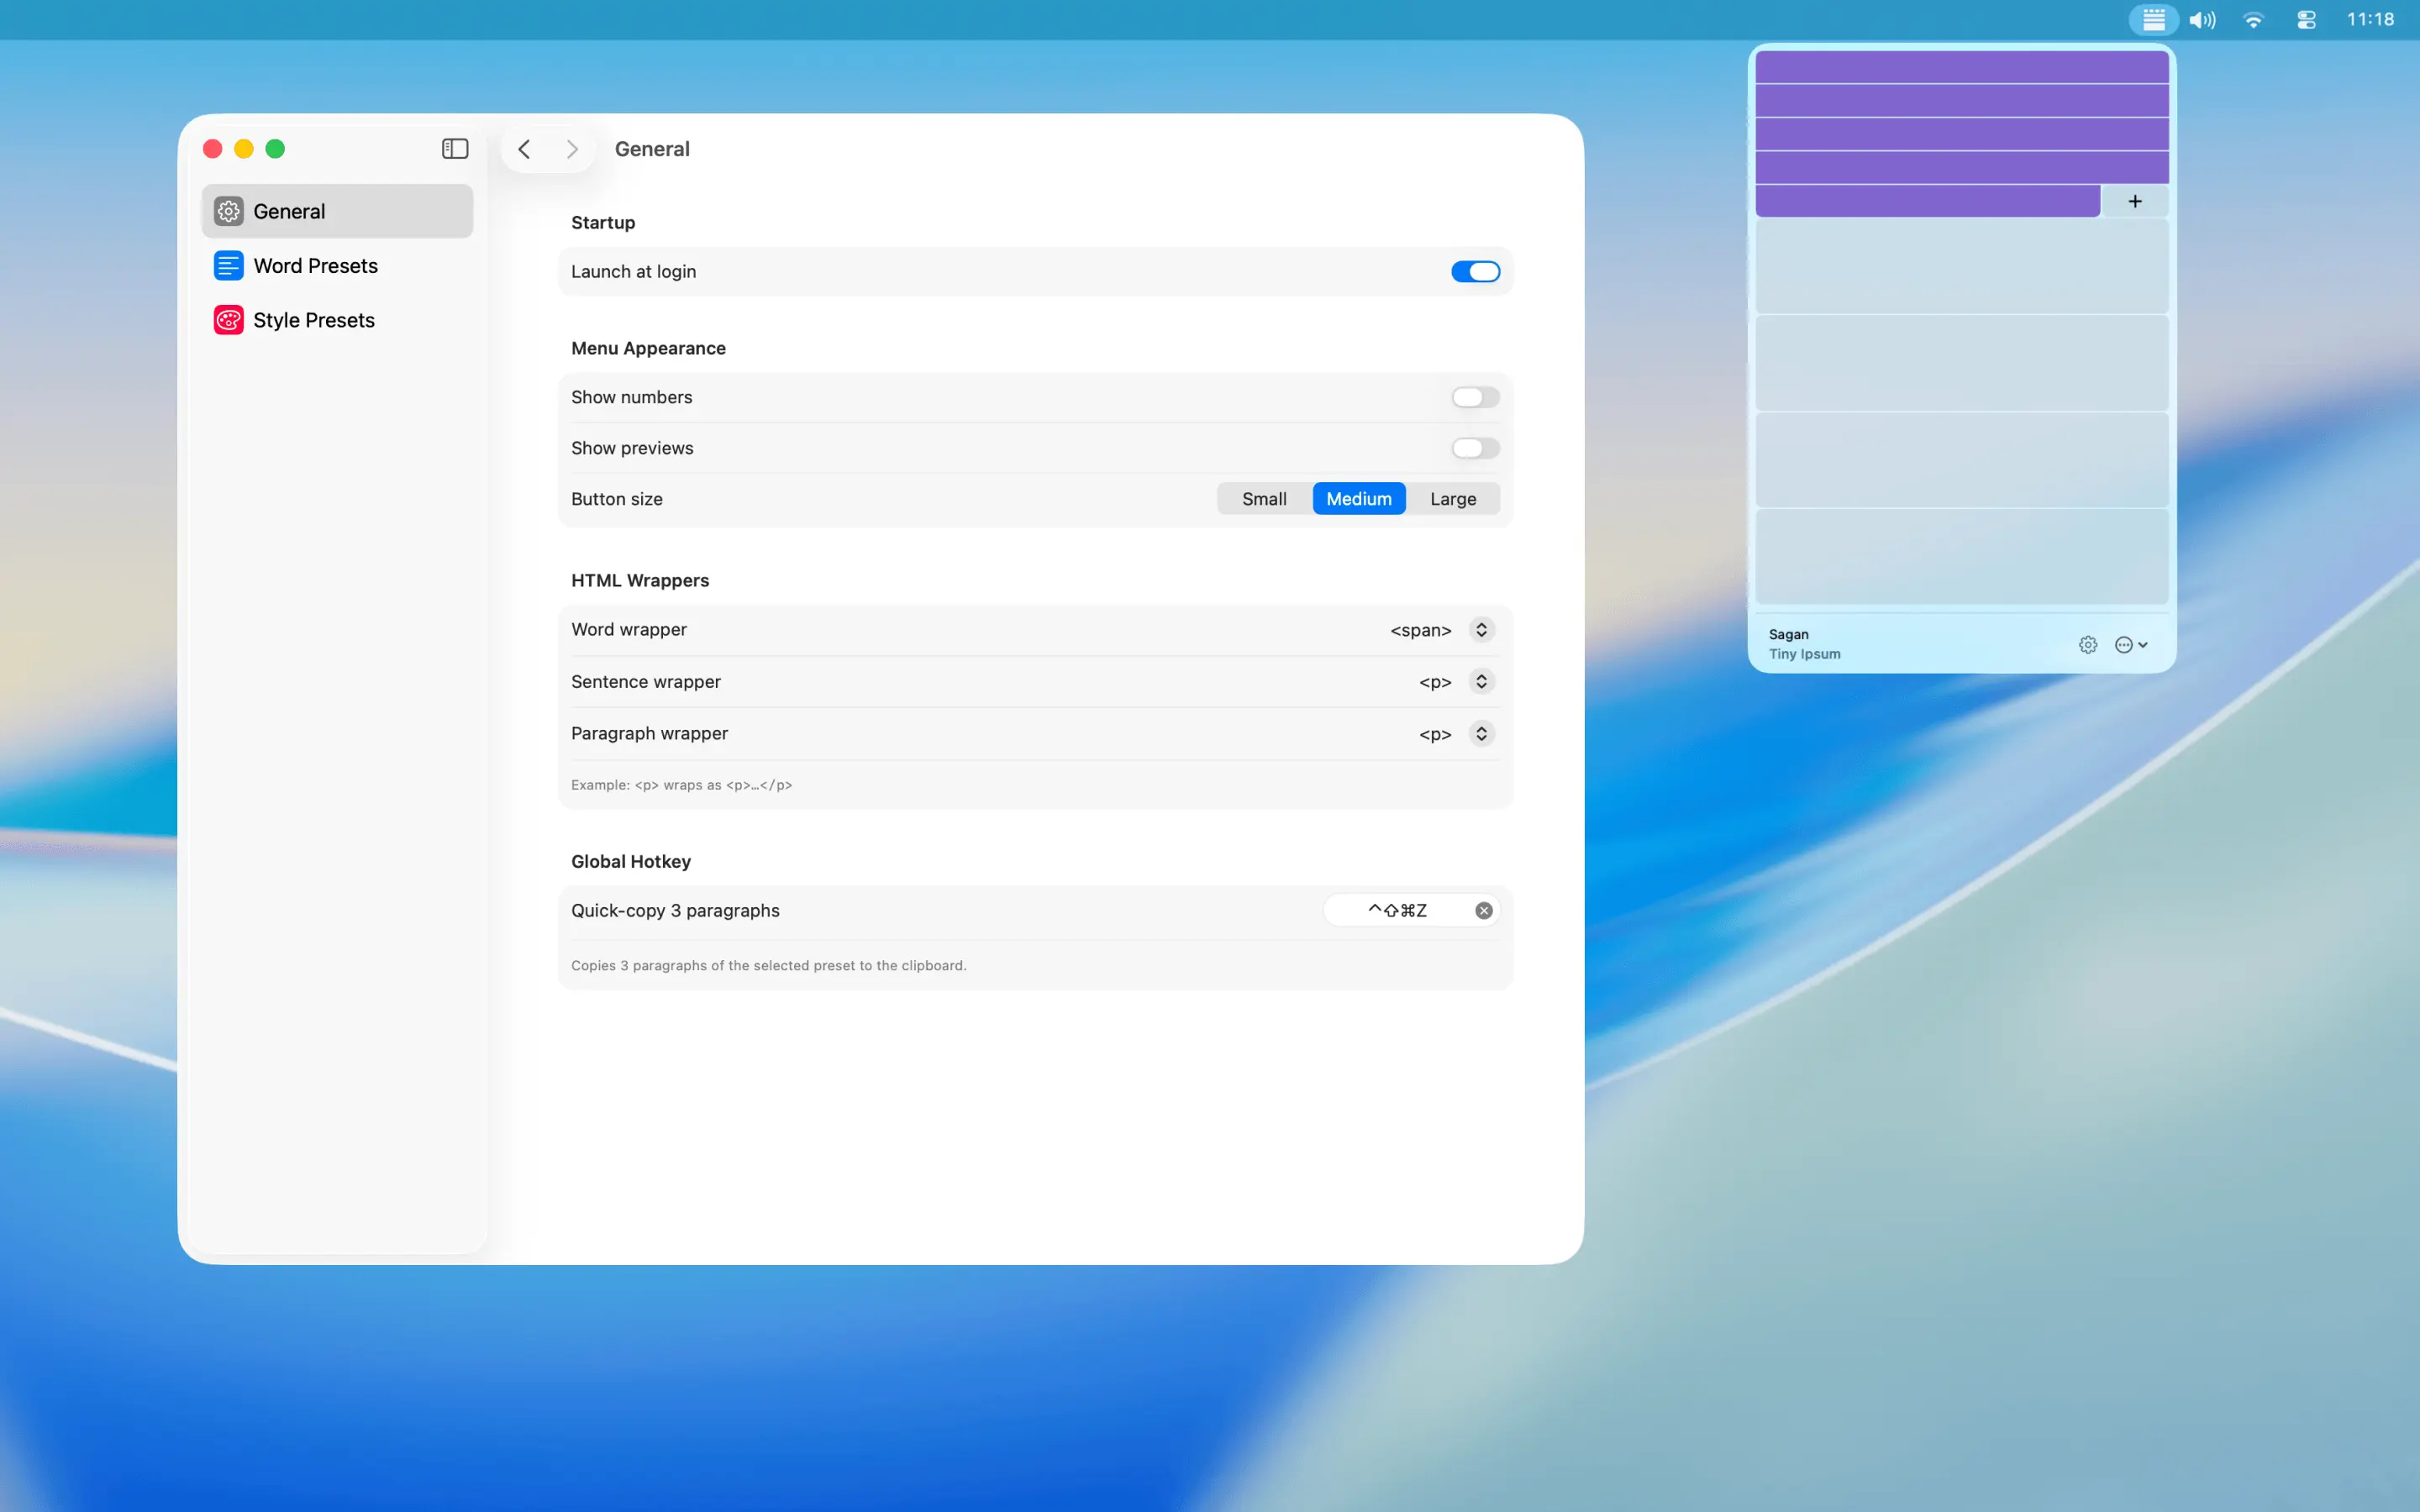Viewport: 2420px width, 1512px height.
Task: Click the Launch at login label
Action: (633, 272)
